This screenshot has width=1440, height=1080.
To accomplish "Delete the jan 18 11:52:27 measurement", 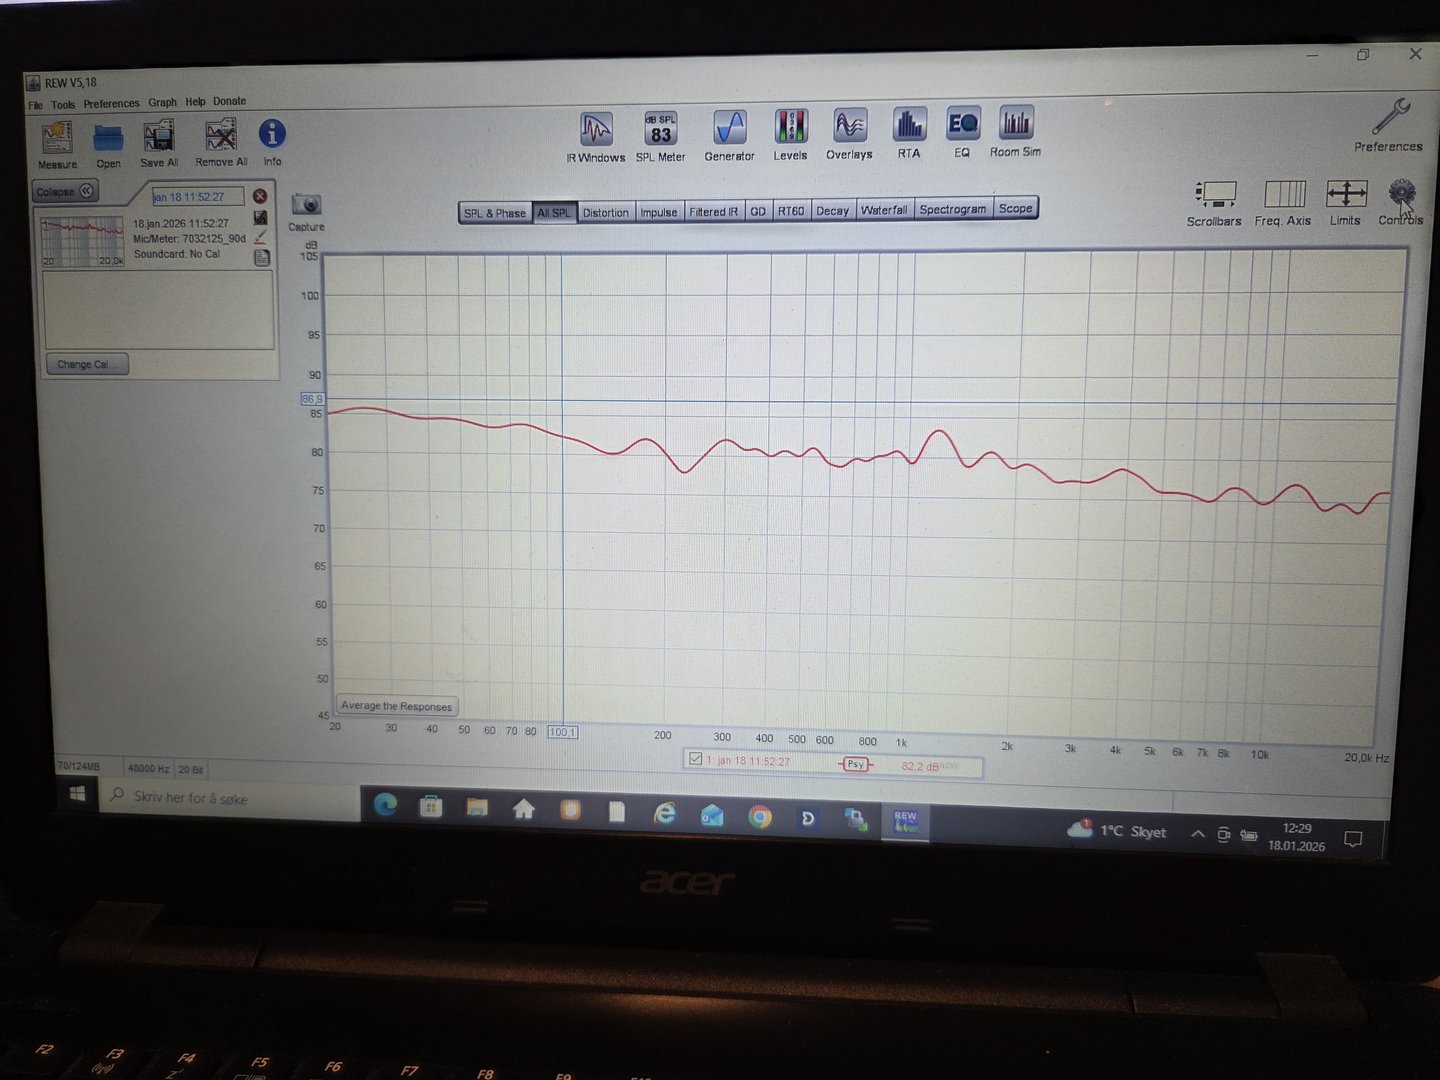I will [x=260, y=196].
